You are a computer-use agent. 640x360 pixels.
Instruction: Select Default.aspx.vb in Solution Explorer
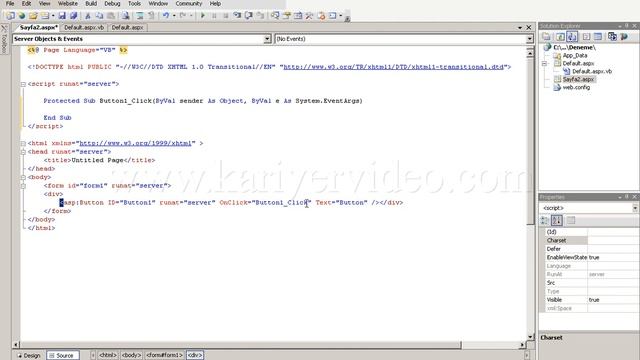point(592,71)
